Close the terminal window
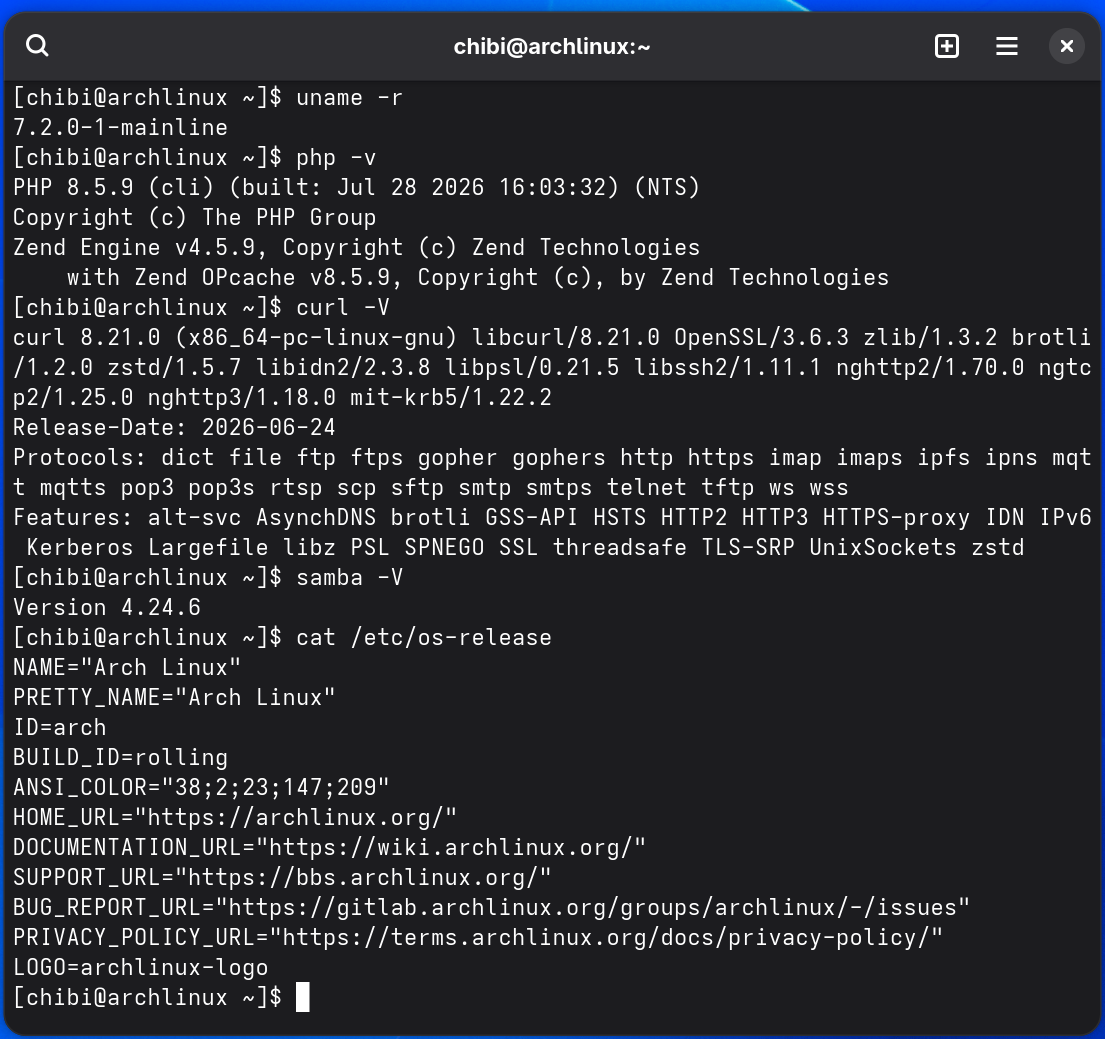Image resolution: width=1105 pixels, height=1039 pixels. click(1066, 47)
